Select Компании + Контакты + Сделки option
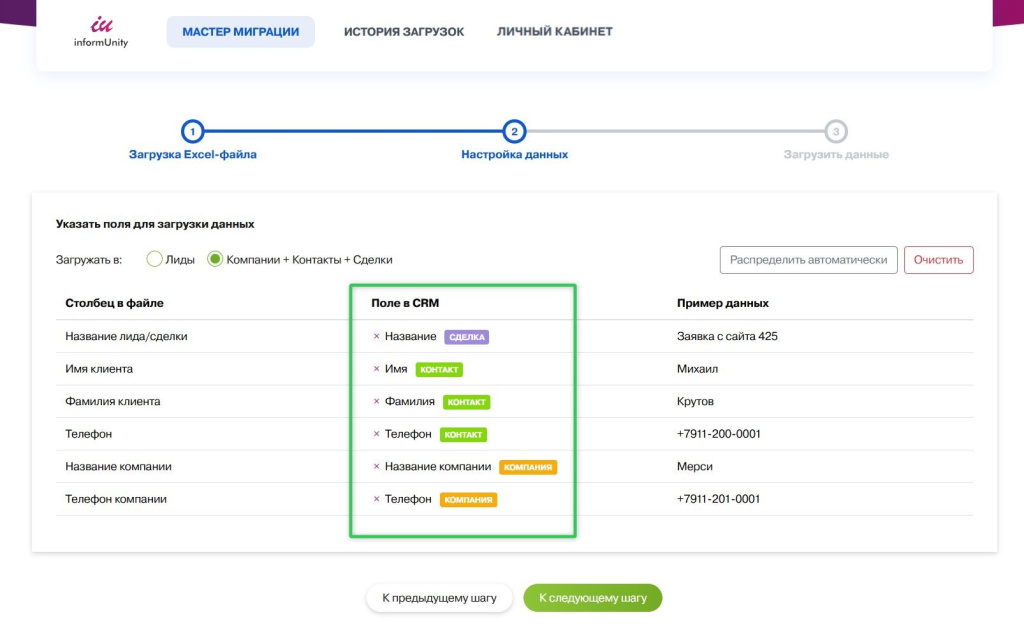Image resolution: width=1024 pixels, height=631 pixels. pos(214,259)
